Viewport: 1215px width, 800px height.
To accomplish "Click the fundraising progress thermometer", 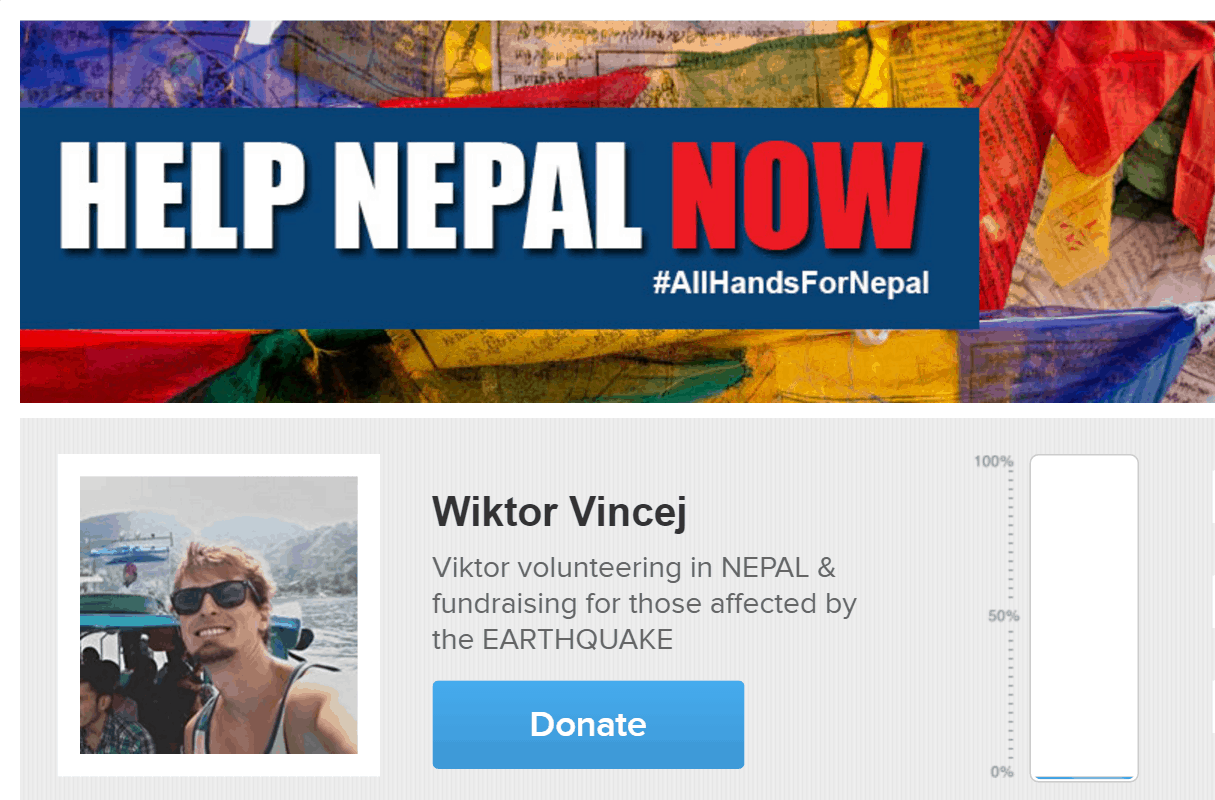I will click(1084, 618).
